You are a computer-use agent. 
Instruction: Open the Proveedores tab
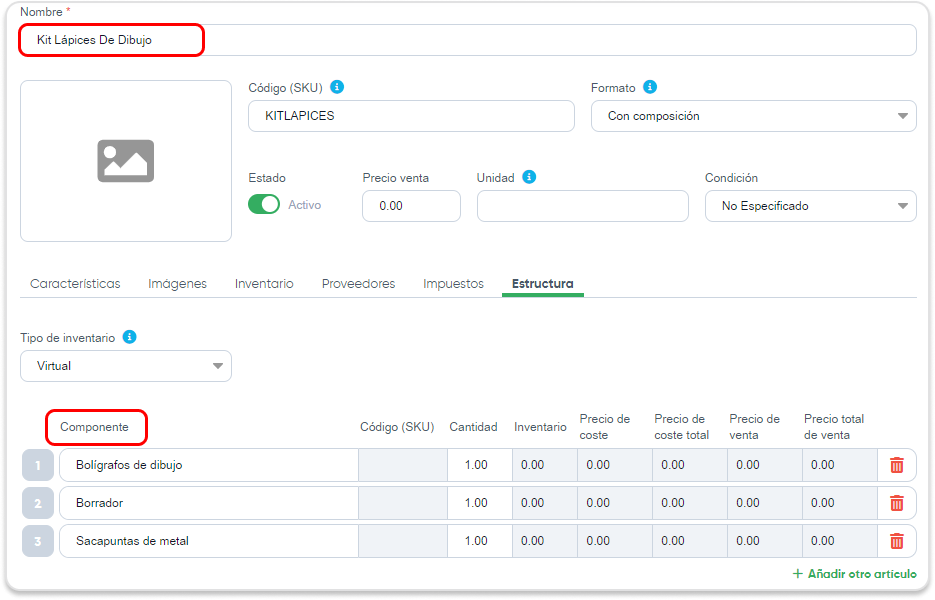(358, 284)
